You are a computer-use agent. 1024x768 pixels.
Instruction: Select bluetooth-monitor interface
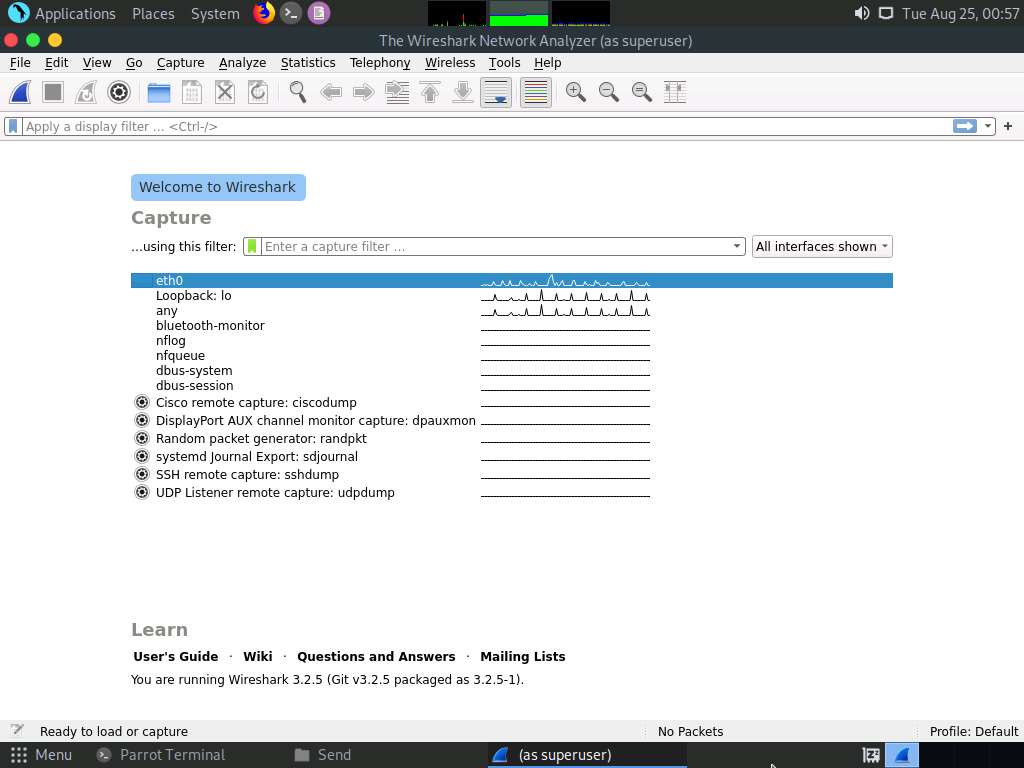[x=511, y=325]
